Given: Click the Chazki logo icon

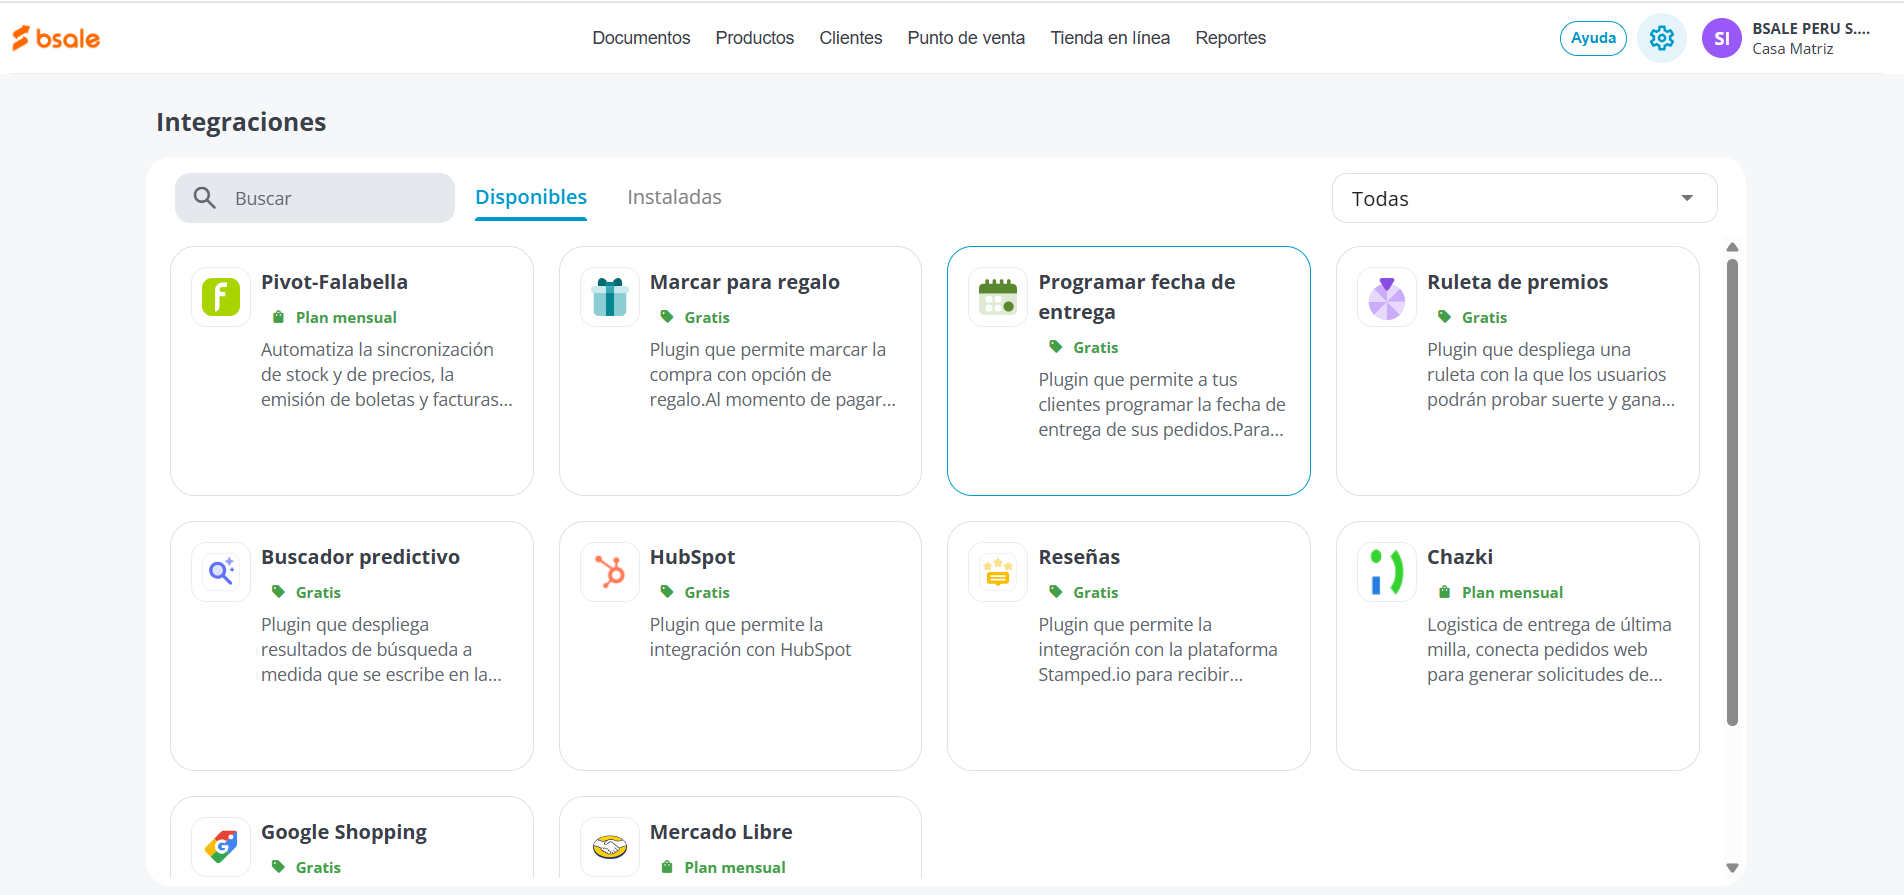Looking at the screenshot, I should (x=1387, y=572).
